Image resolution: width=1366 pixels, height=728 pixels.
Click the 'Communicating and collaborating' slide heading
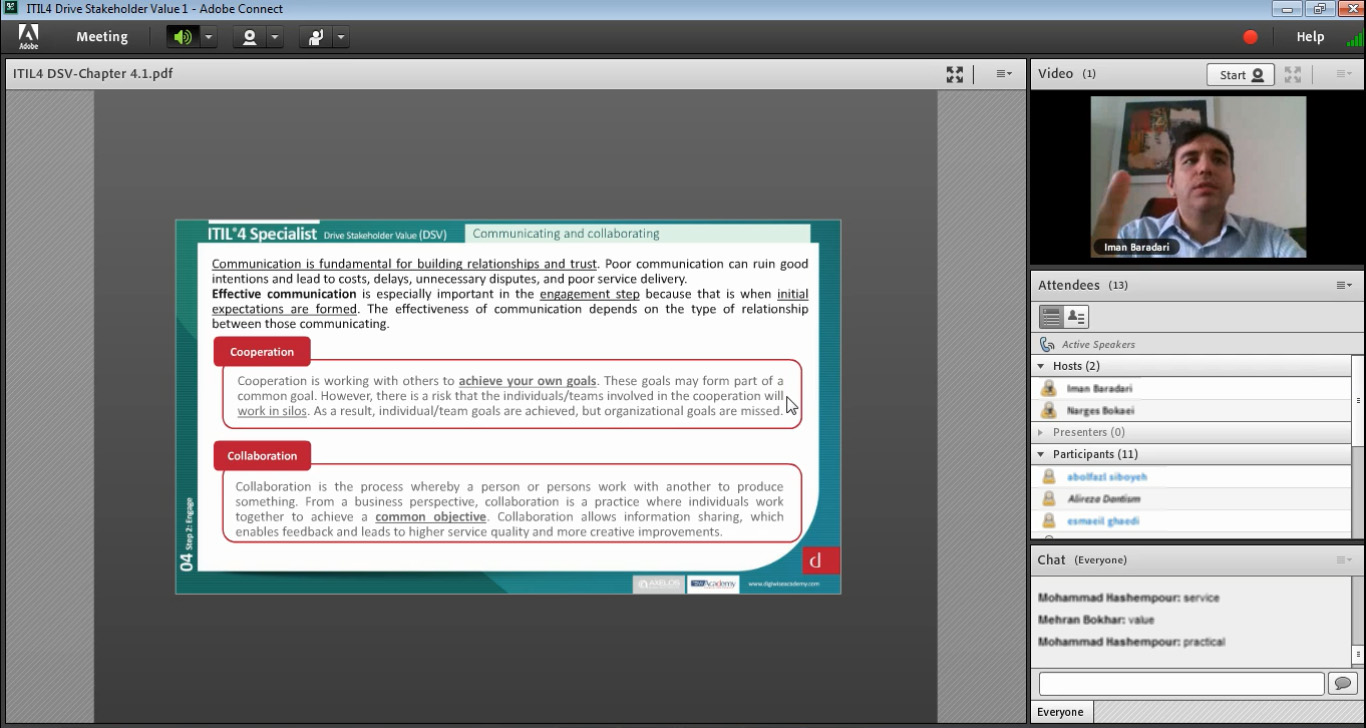tap(566, 234)
